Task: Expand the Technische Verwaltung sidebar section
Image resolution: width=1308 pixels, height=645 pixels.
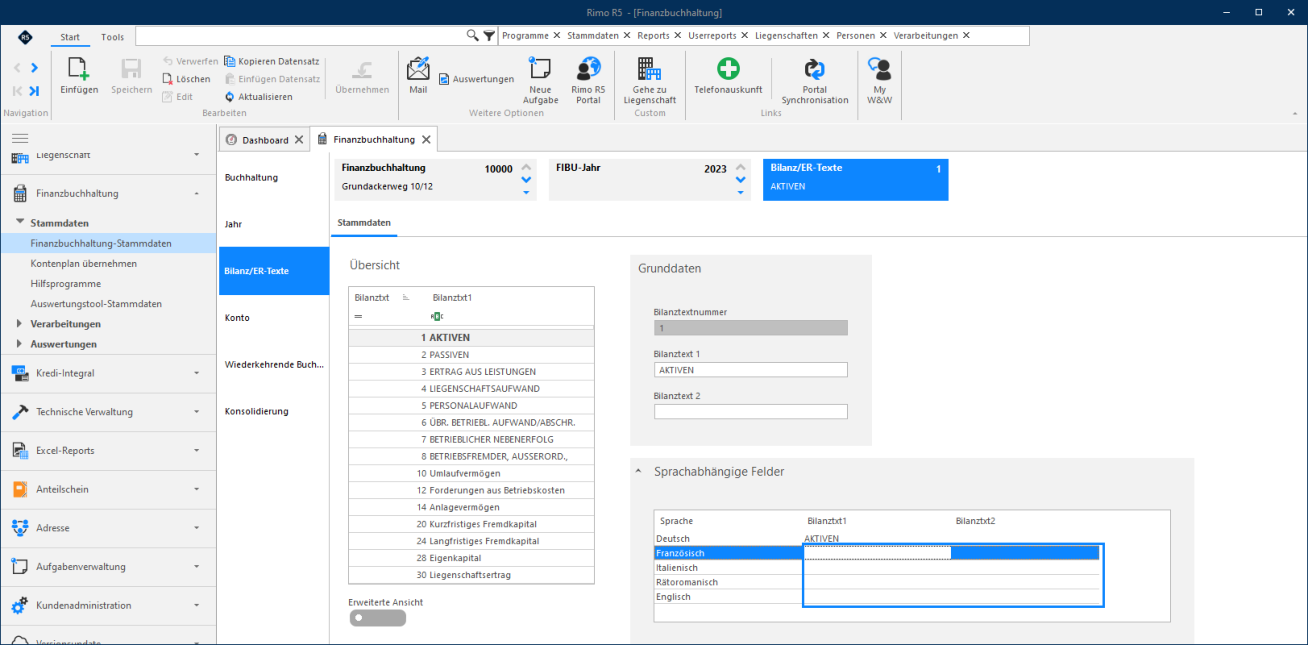Action: 196,411
